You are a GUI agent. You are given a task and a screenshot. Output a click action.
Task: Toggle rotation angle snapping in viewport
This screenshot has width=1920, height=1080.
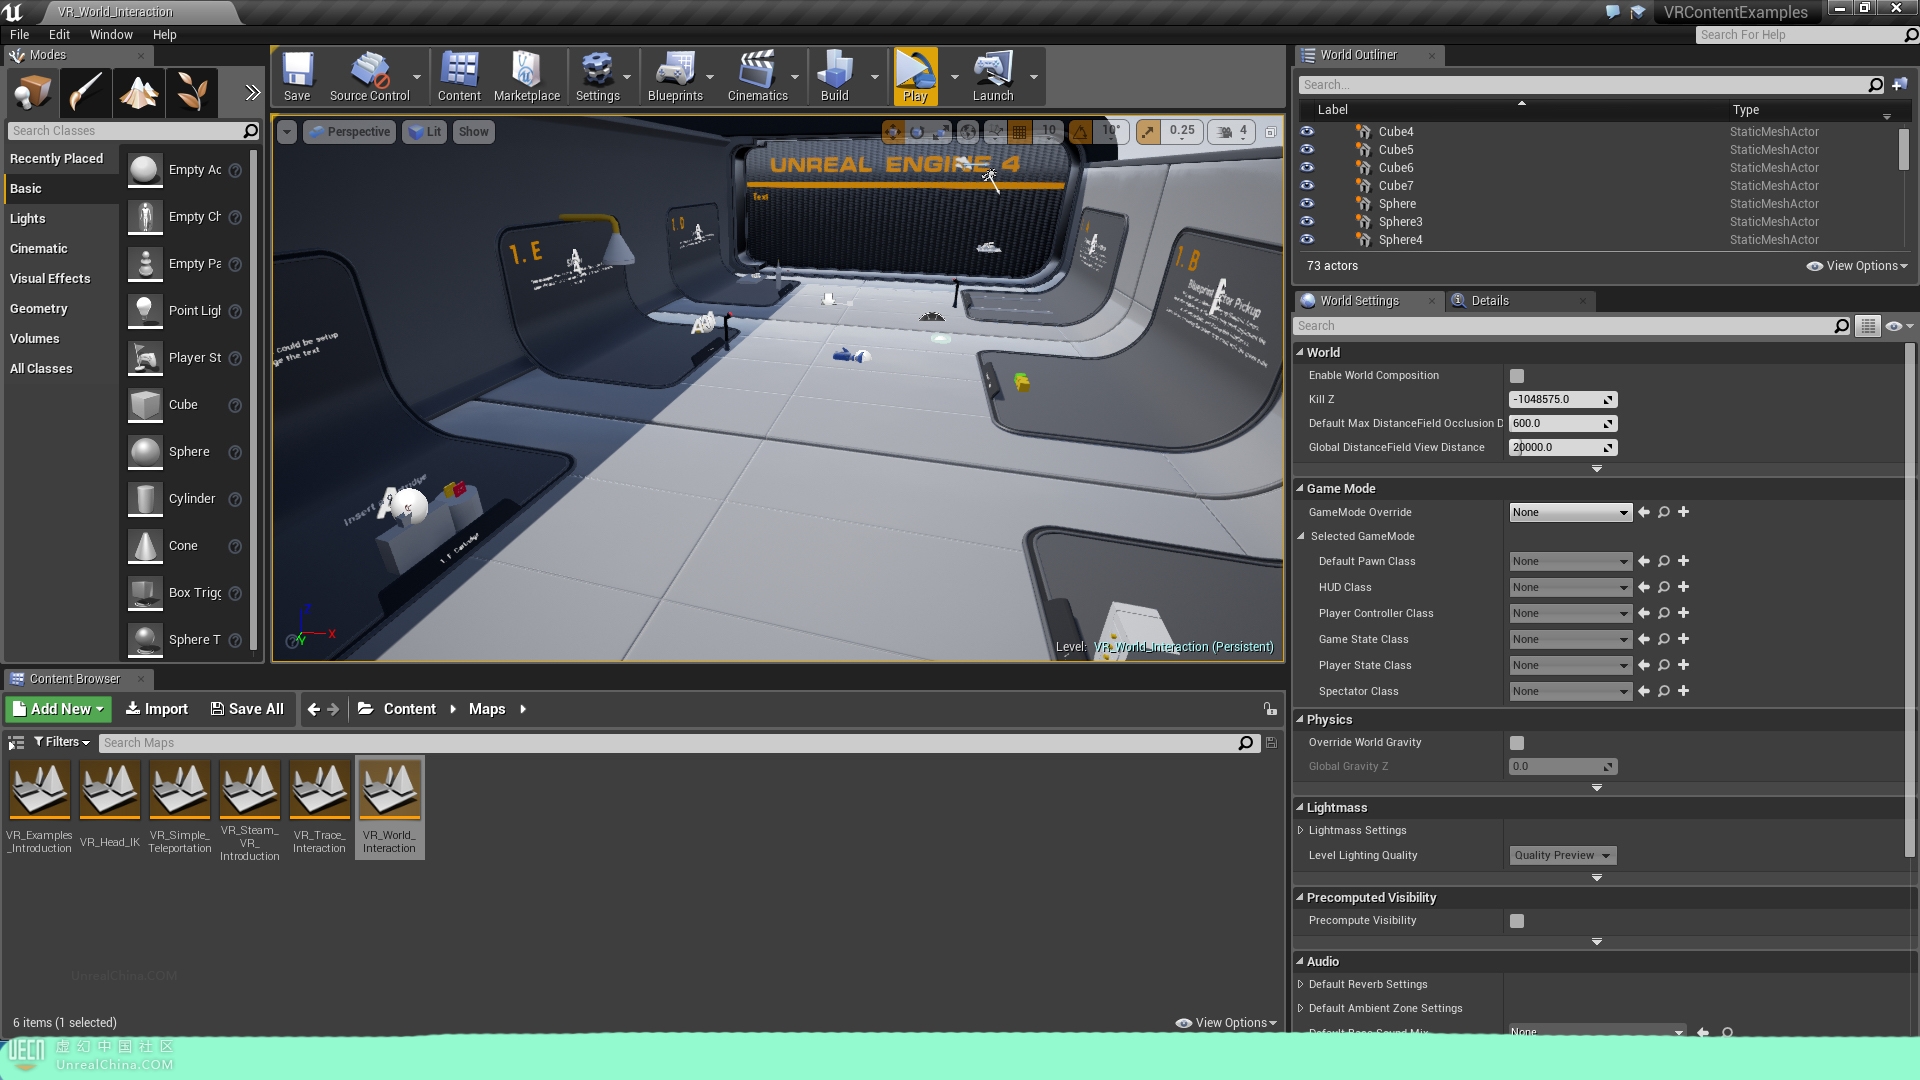coord(1081,131)
